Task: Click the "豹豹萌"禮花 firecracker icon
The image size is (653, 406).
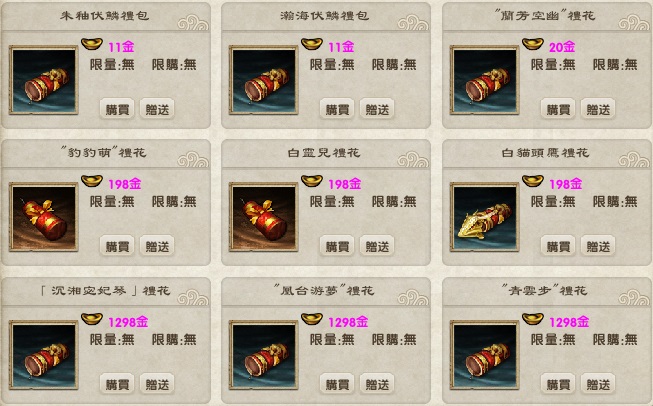Action: 44,217
